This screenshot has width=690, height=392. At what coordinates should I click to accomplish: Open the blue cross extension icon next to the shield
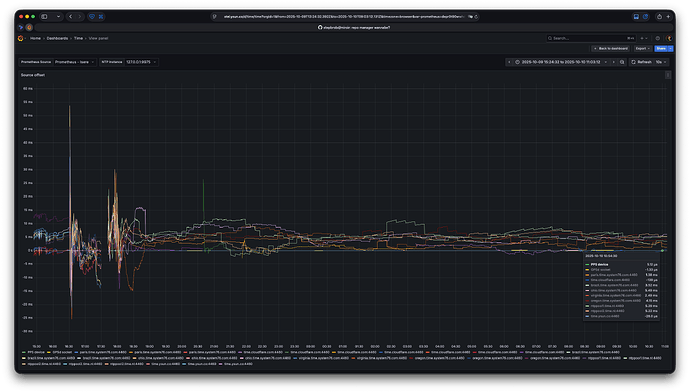[x=101, y=17]
